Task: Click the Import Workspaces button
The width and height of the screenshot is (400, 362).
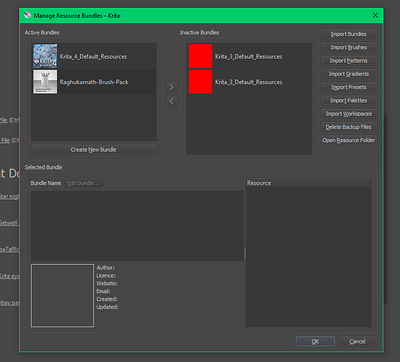Action: [349, 114]
